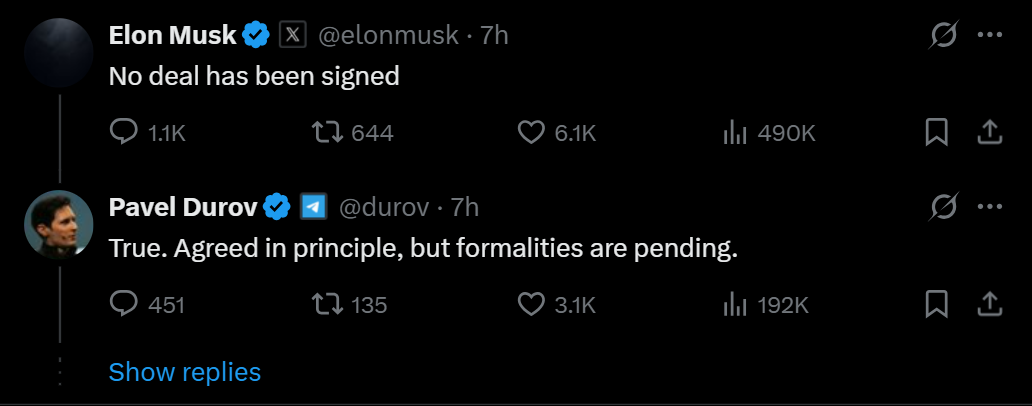Viewport: 1032px width, 406px height.
Task: Bookmark Pavel Durov's tweet
Action: [x=936, y=304]
